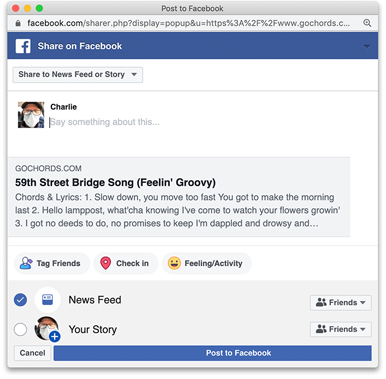Expand the header arrow menu in blue bar
This screenshot has height=379, width=386.
(367, 46)
